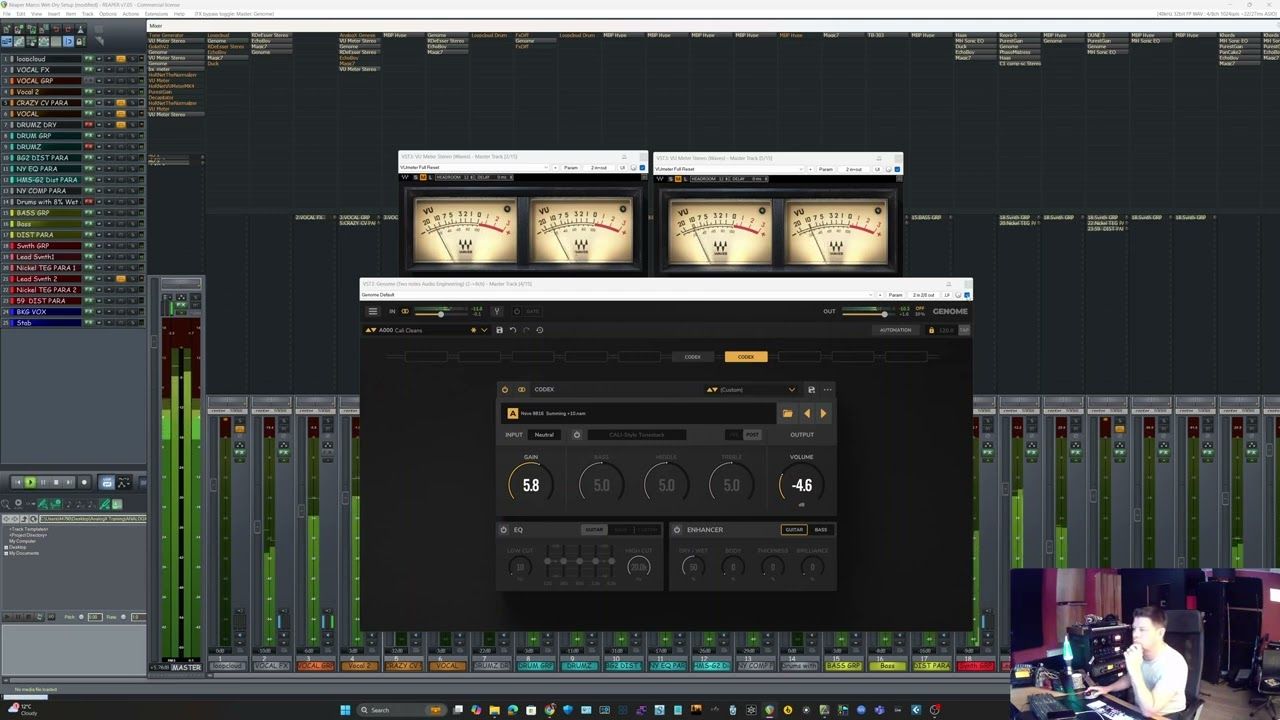The height and width of the screenshot is (720, 1280).
Task: Select GUITAR mode in the EQ section
Action: pyautogui.click(x=594, y=530)
